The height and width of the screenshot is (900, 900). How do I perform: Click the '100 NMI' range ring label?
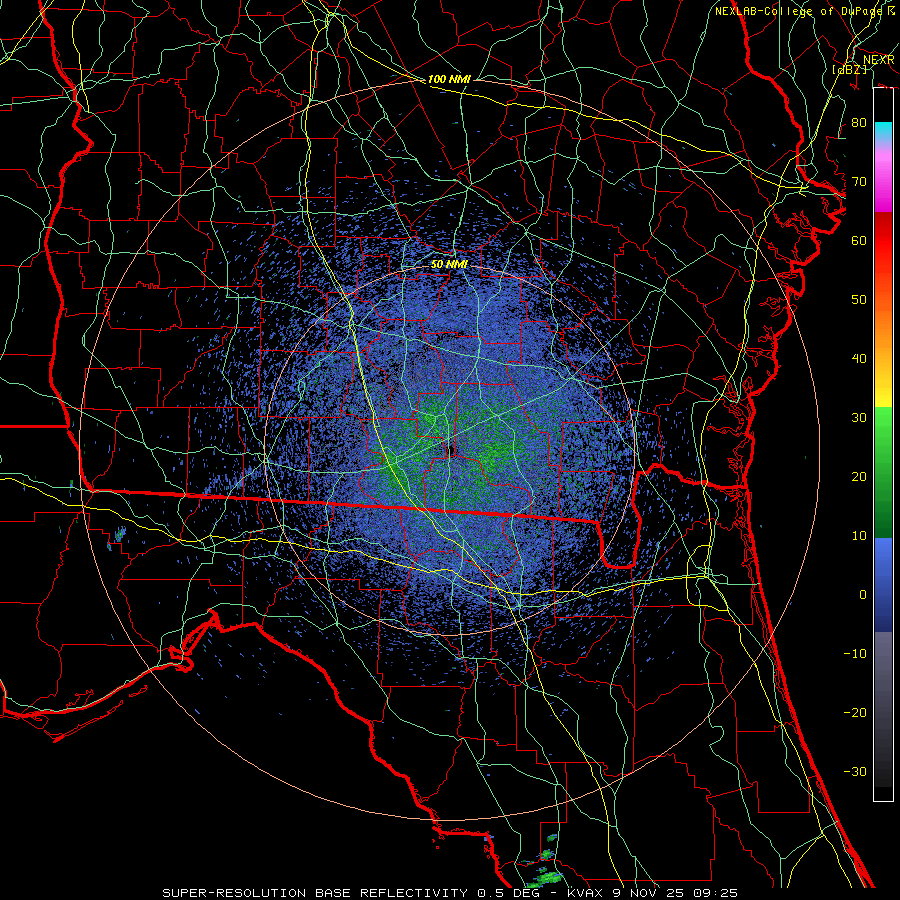(x=449, y=79)
